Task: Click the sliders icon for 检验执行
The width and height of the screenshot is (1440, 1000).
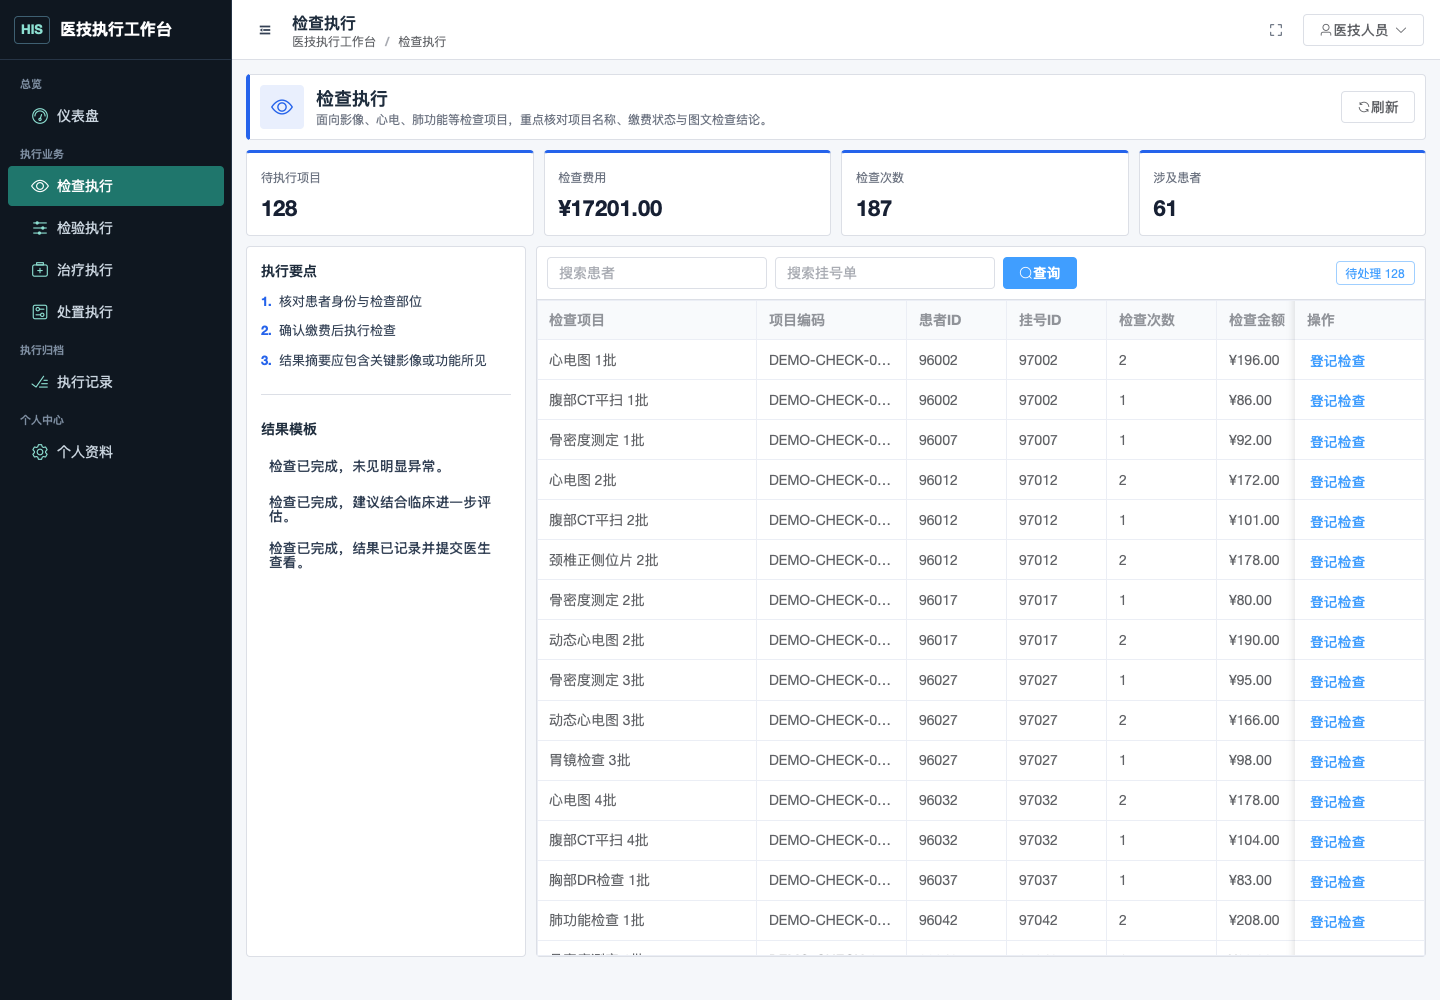Action: [x=40, y=228]
